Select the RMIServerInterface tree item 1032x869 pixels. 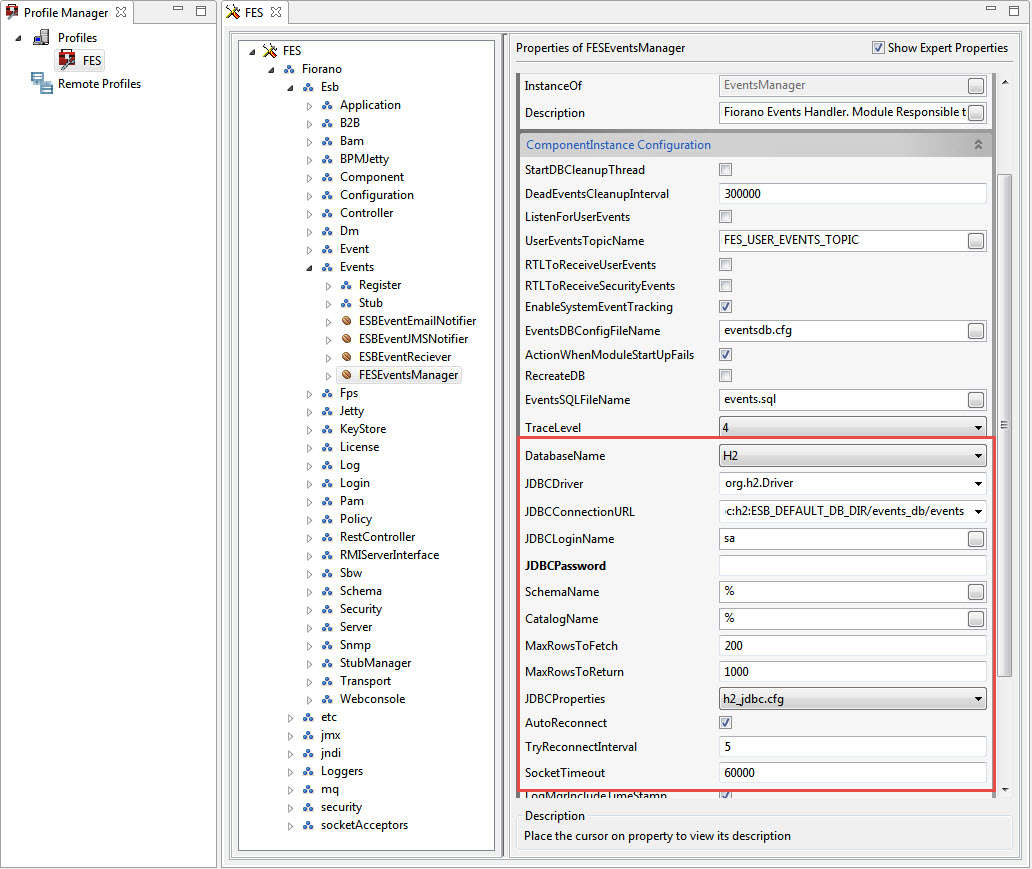389,555
